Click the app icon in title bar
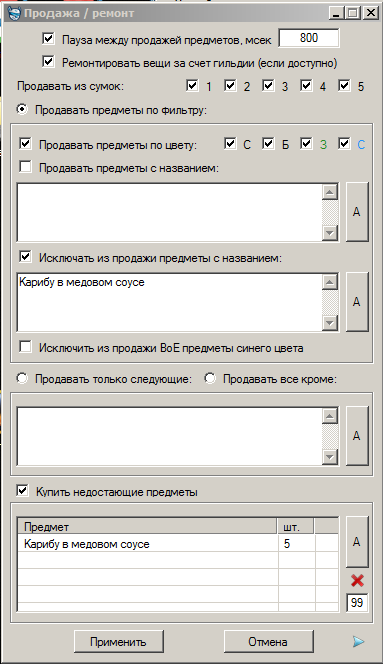Image resolution: width=383 pixels, height=664 pixels. pyautogui.click(x=14, y=14)
